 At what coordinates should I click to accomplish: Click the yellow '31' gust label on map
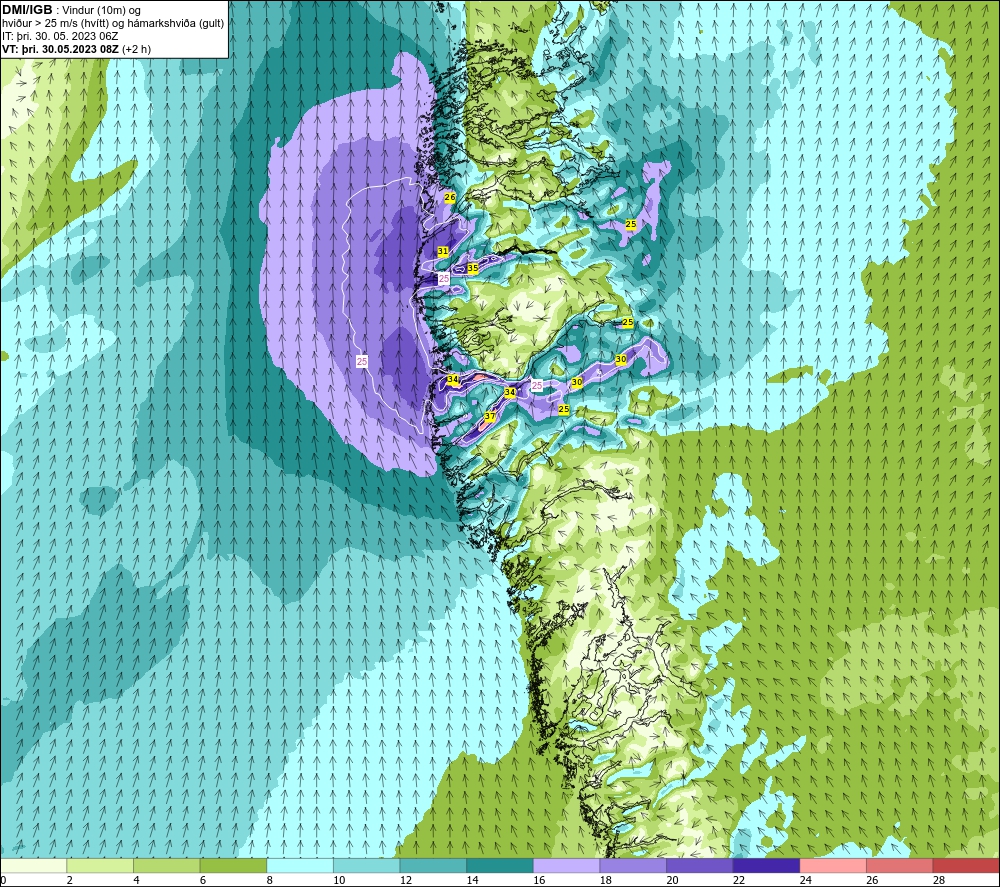pyautogui.click(x=443, y=251)
